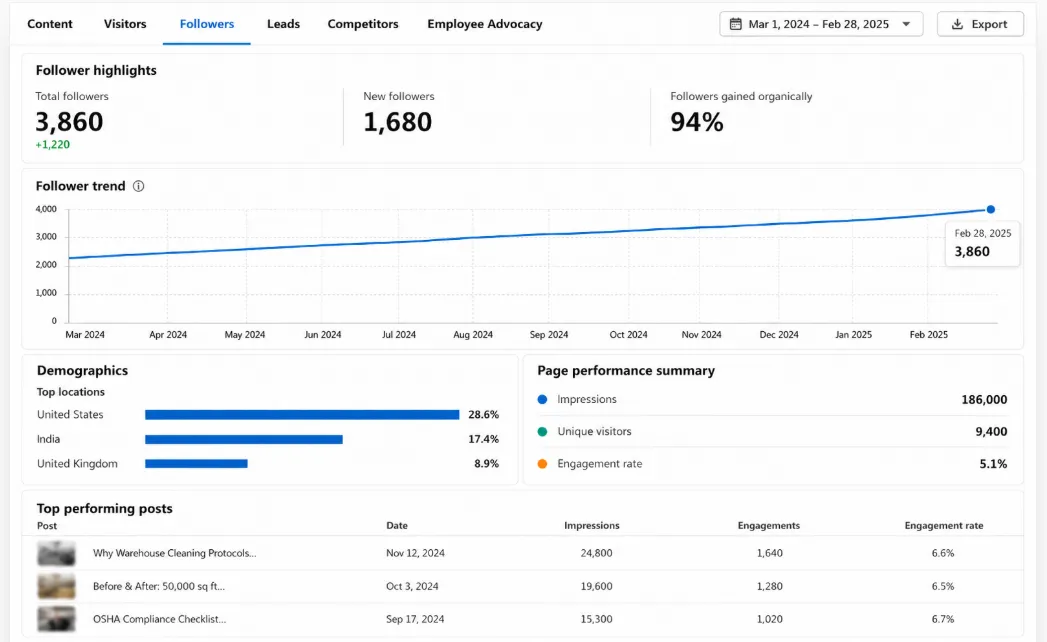1047x642 pixels.
Task: Click the 19,600 impressions cell
Action: click(x=596, y=586)
